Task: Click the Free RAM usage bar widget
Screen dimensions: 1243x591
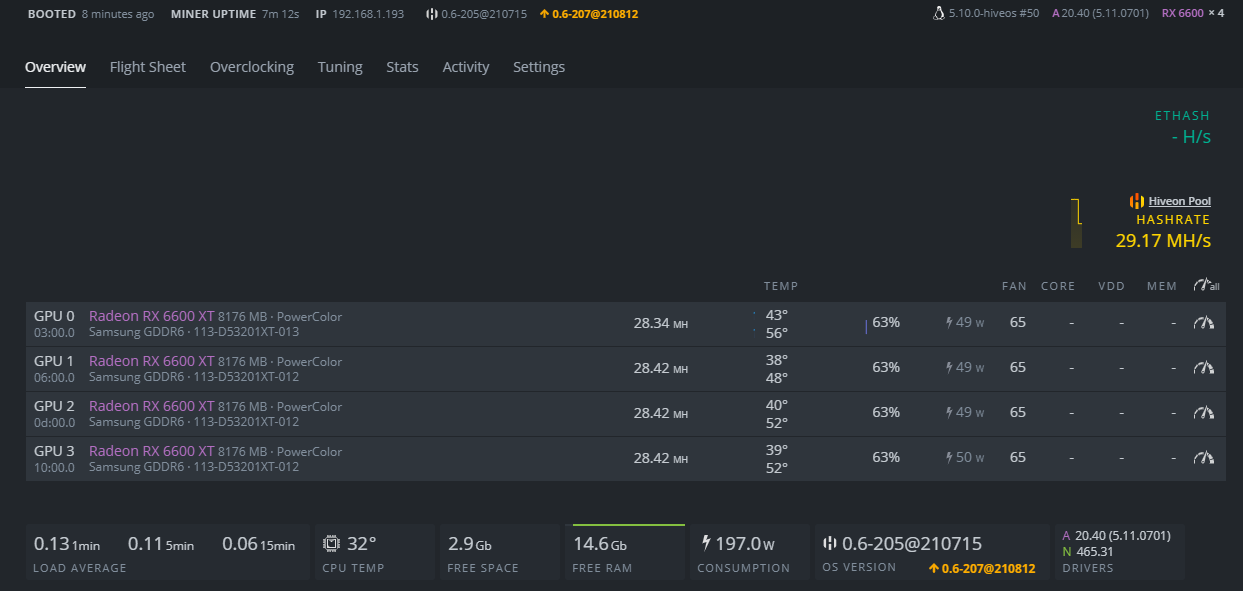Action: pyautogui.click(x=628, y=552)
